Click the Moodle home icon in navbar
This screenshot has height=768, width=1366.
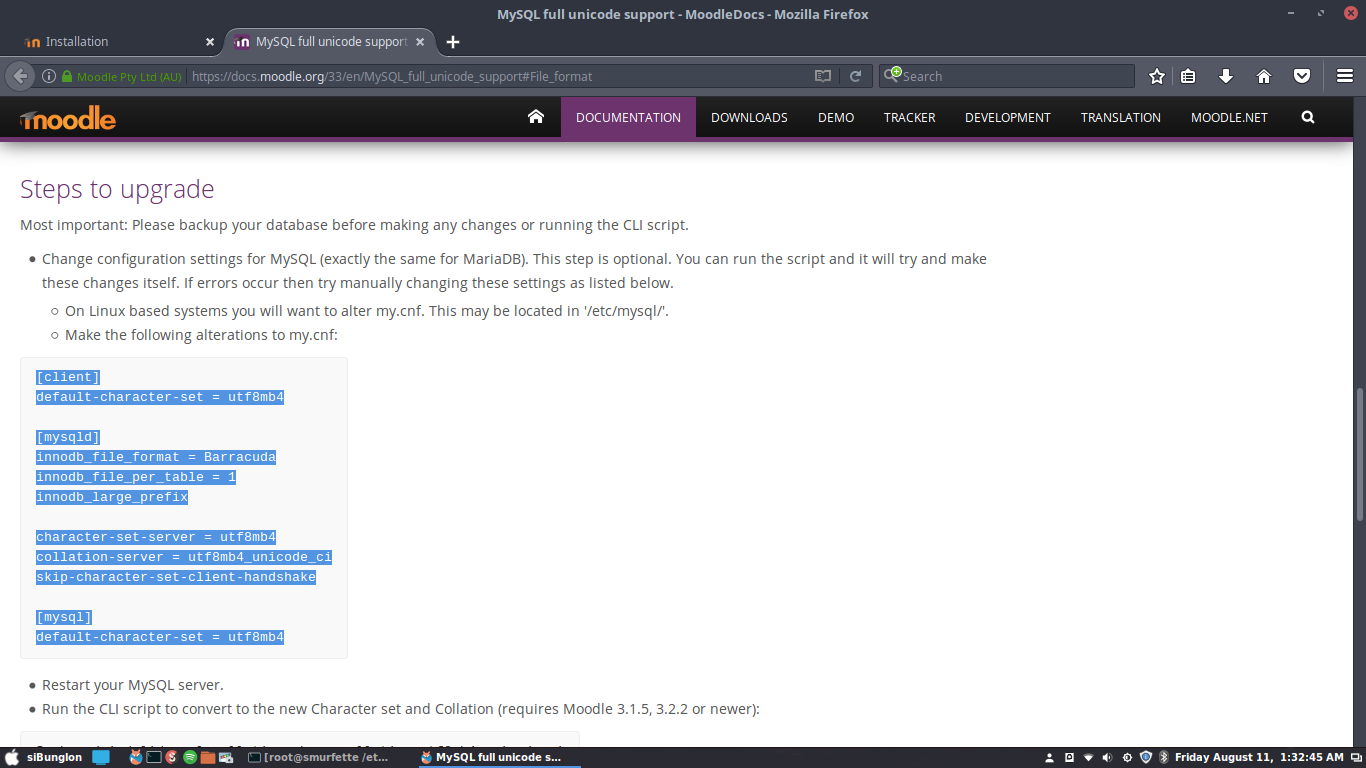pyautogui.click(x=536, y=117)
